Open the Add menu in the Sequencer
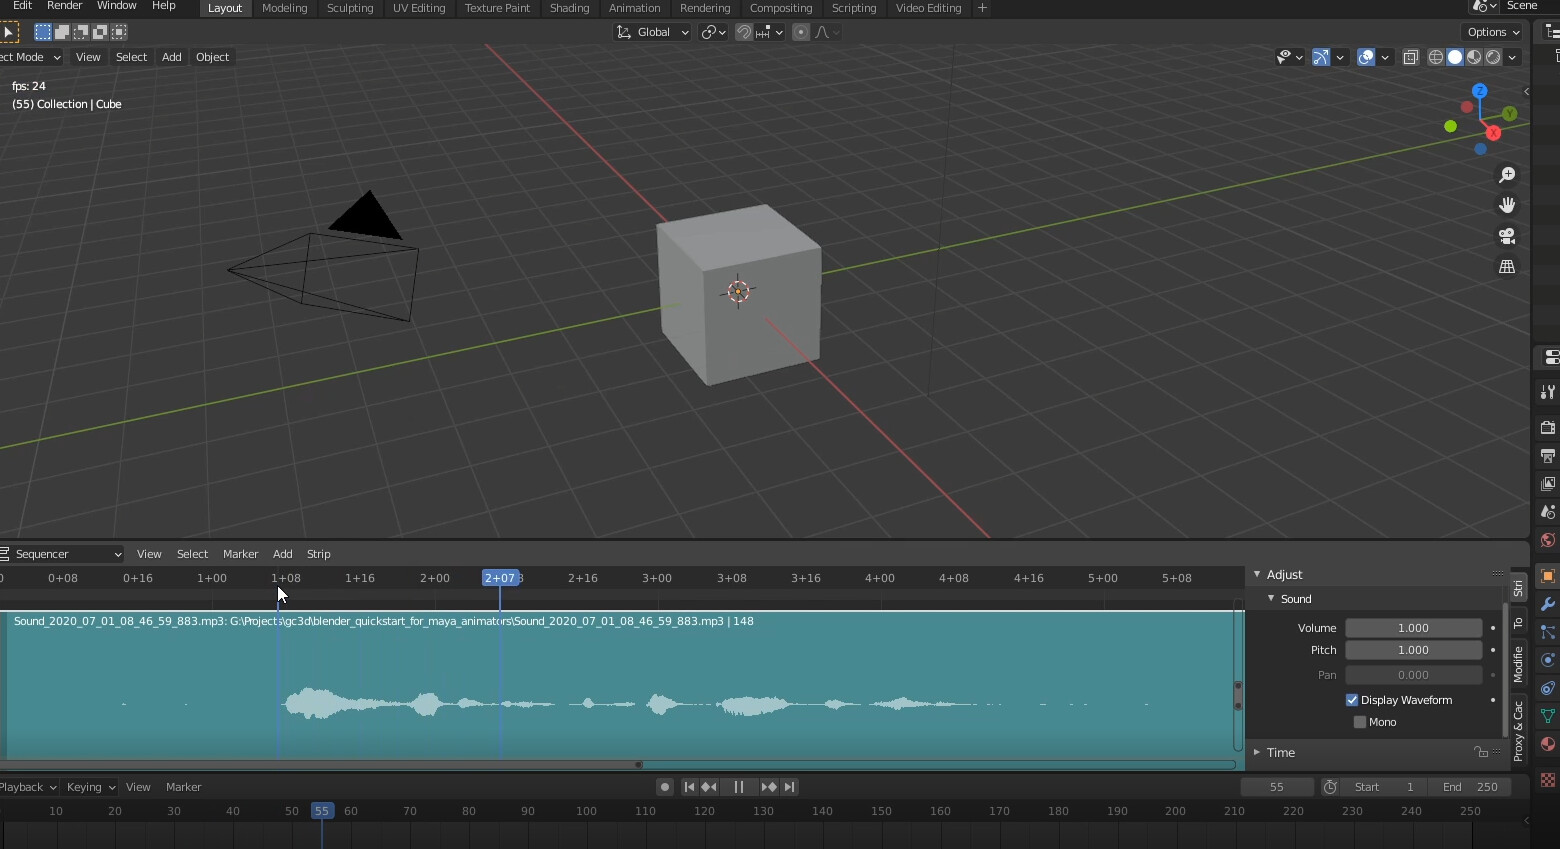Image resolution: width=1560 pixels, height=849 pixels. [283, 554]
